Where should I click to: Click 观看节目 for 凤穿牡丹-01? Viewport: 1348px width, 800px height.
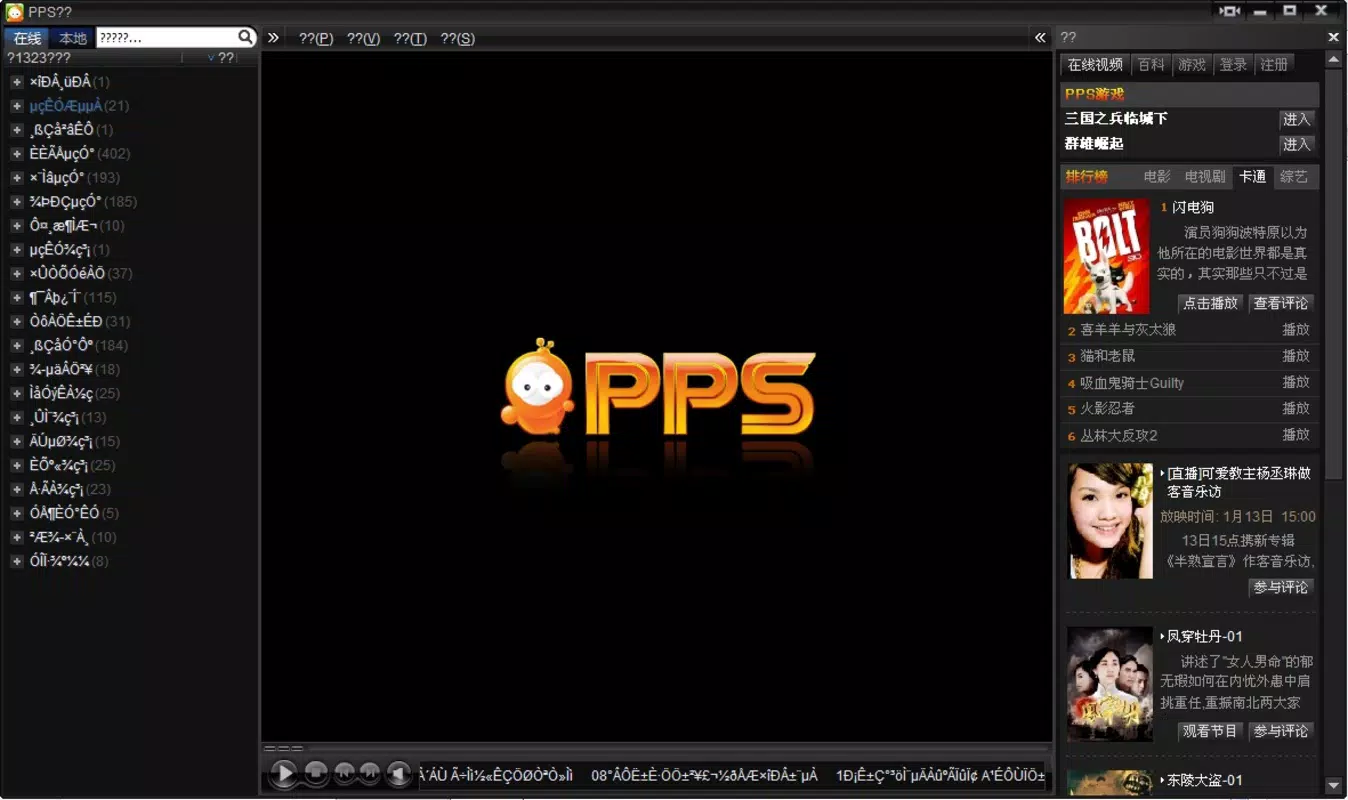point(1211,731)
